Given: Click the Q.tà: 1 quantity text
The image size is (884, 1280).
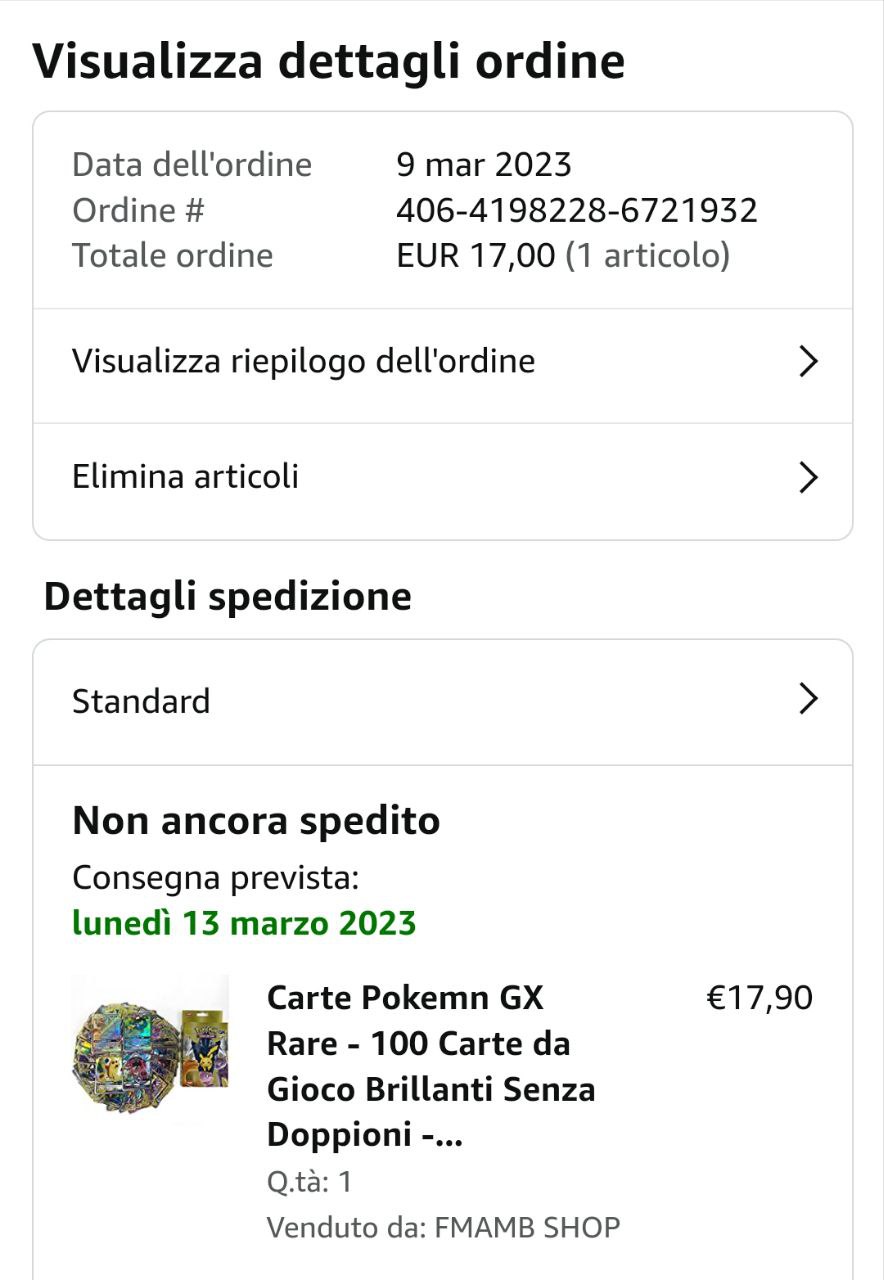Looking at the screenshot, I should click(309, 1182).
